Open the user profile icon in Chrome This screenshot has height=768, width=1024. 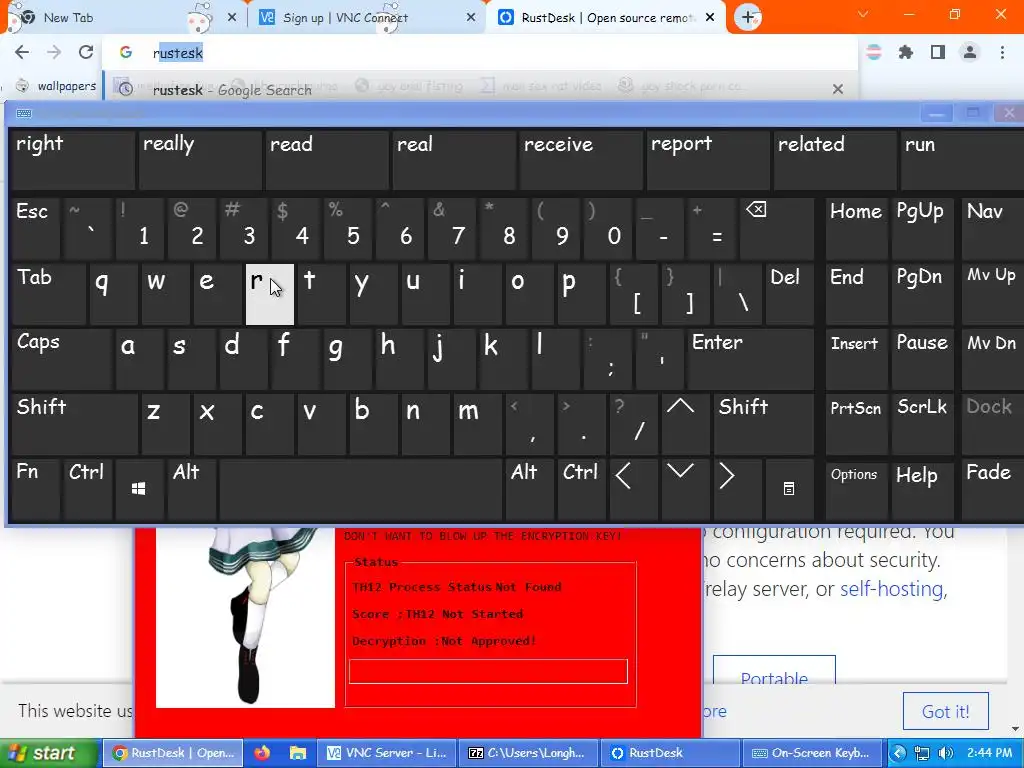click(970, 52)
